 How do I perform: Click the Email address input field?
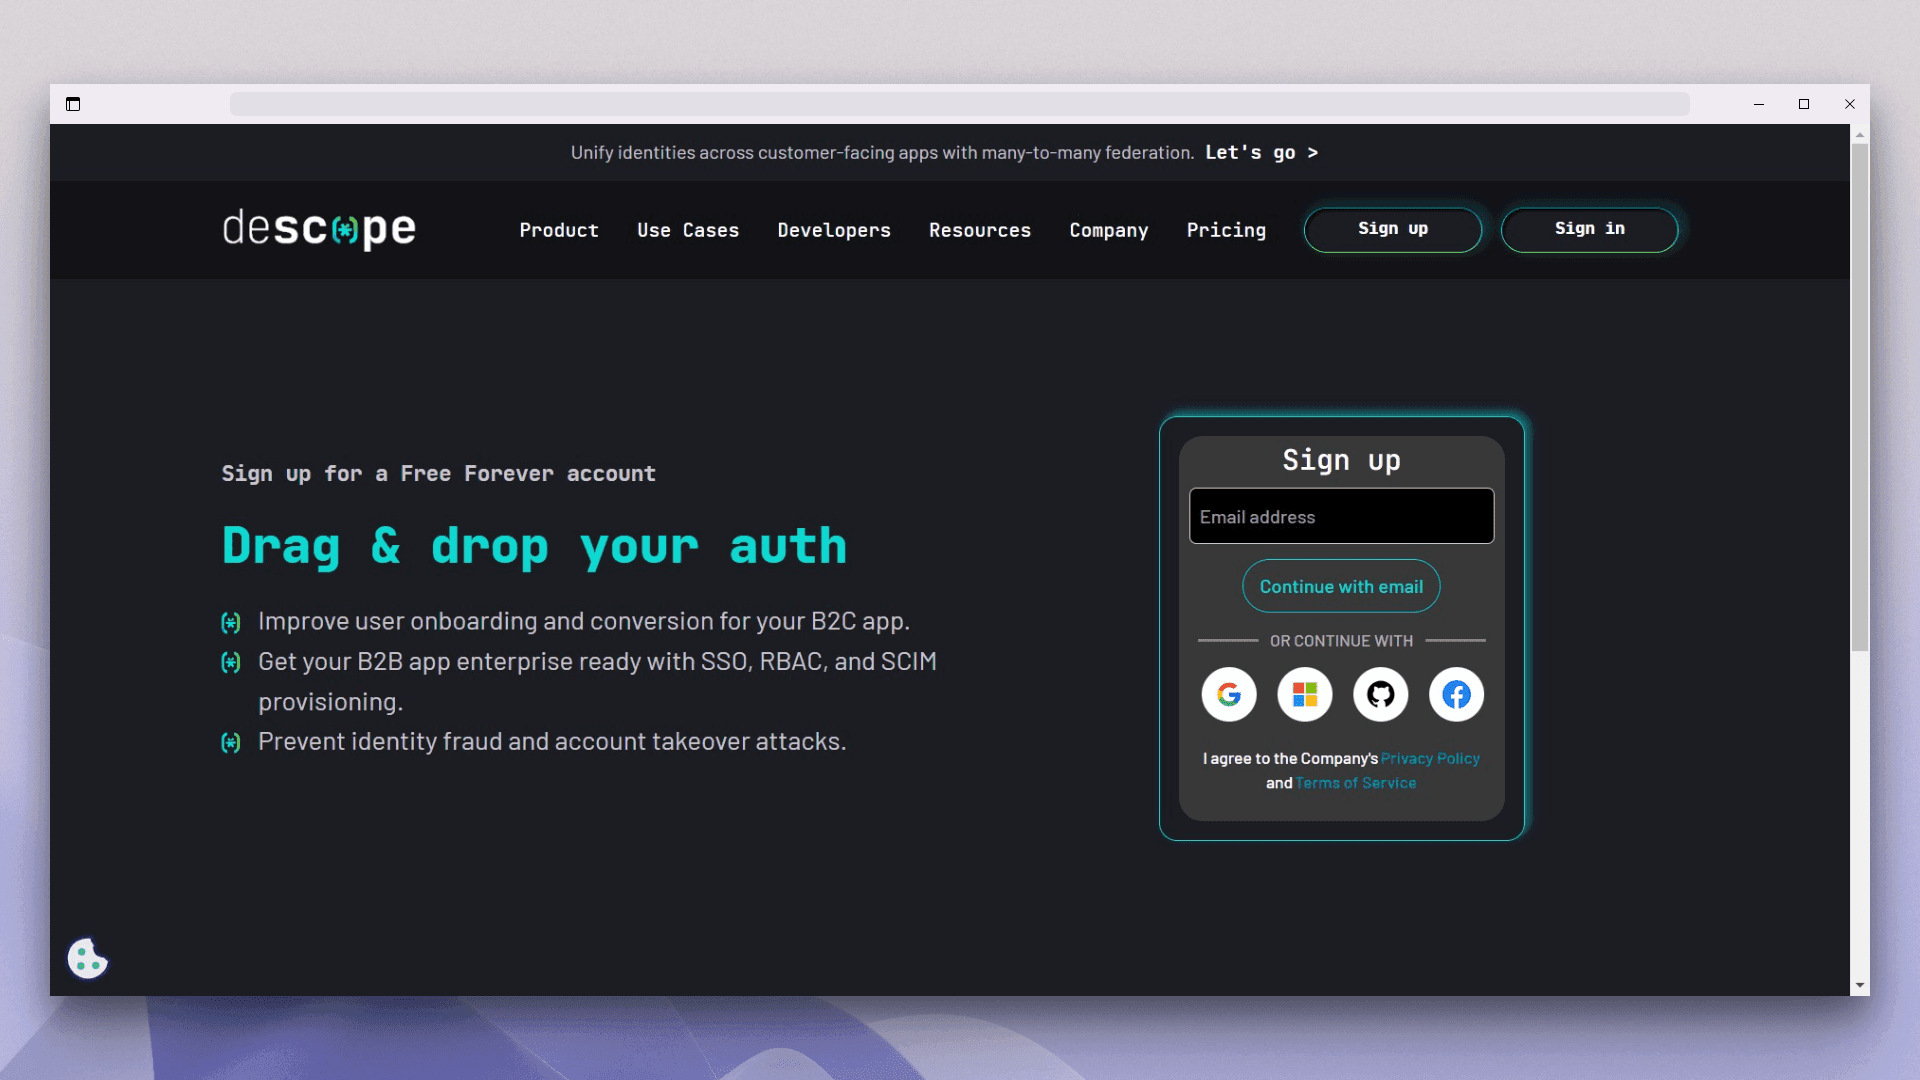tap(1341, 516)
